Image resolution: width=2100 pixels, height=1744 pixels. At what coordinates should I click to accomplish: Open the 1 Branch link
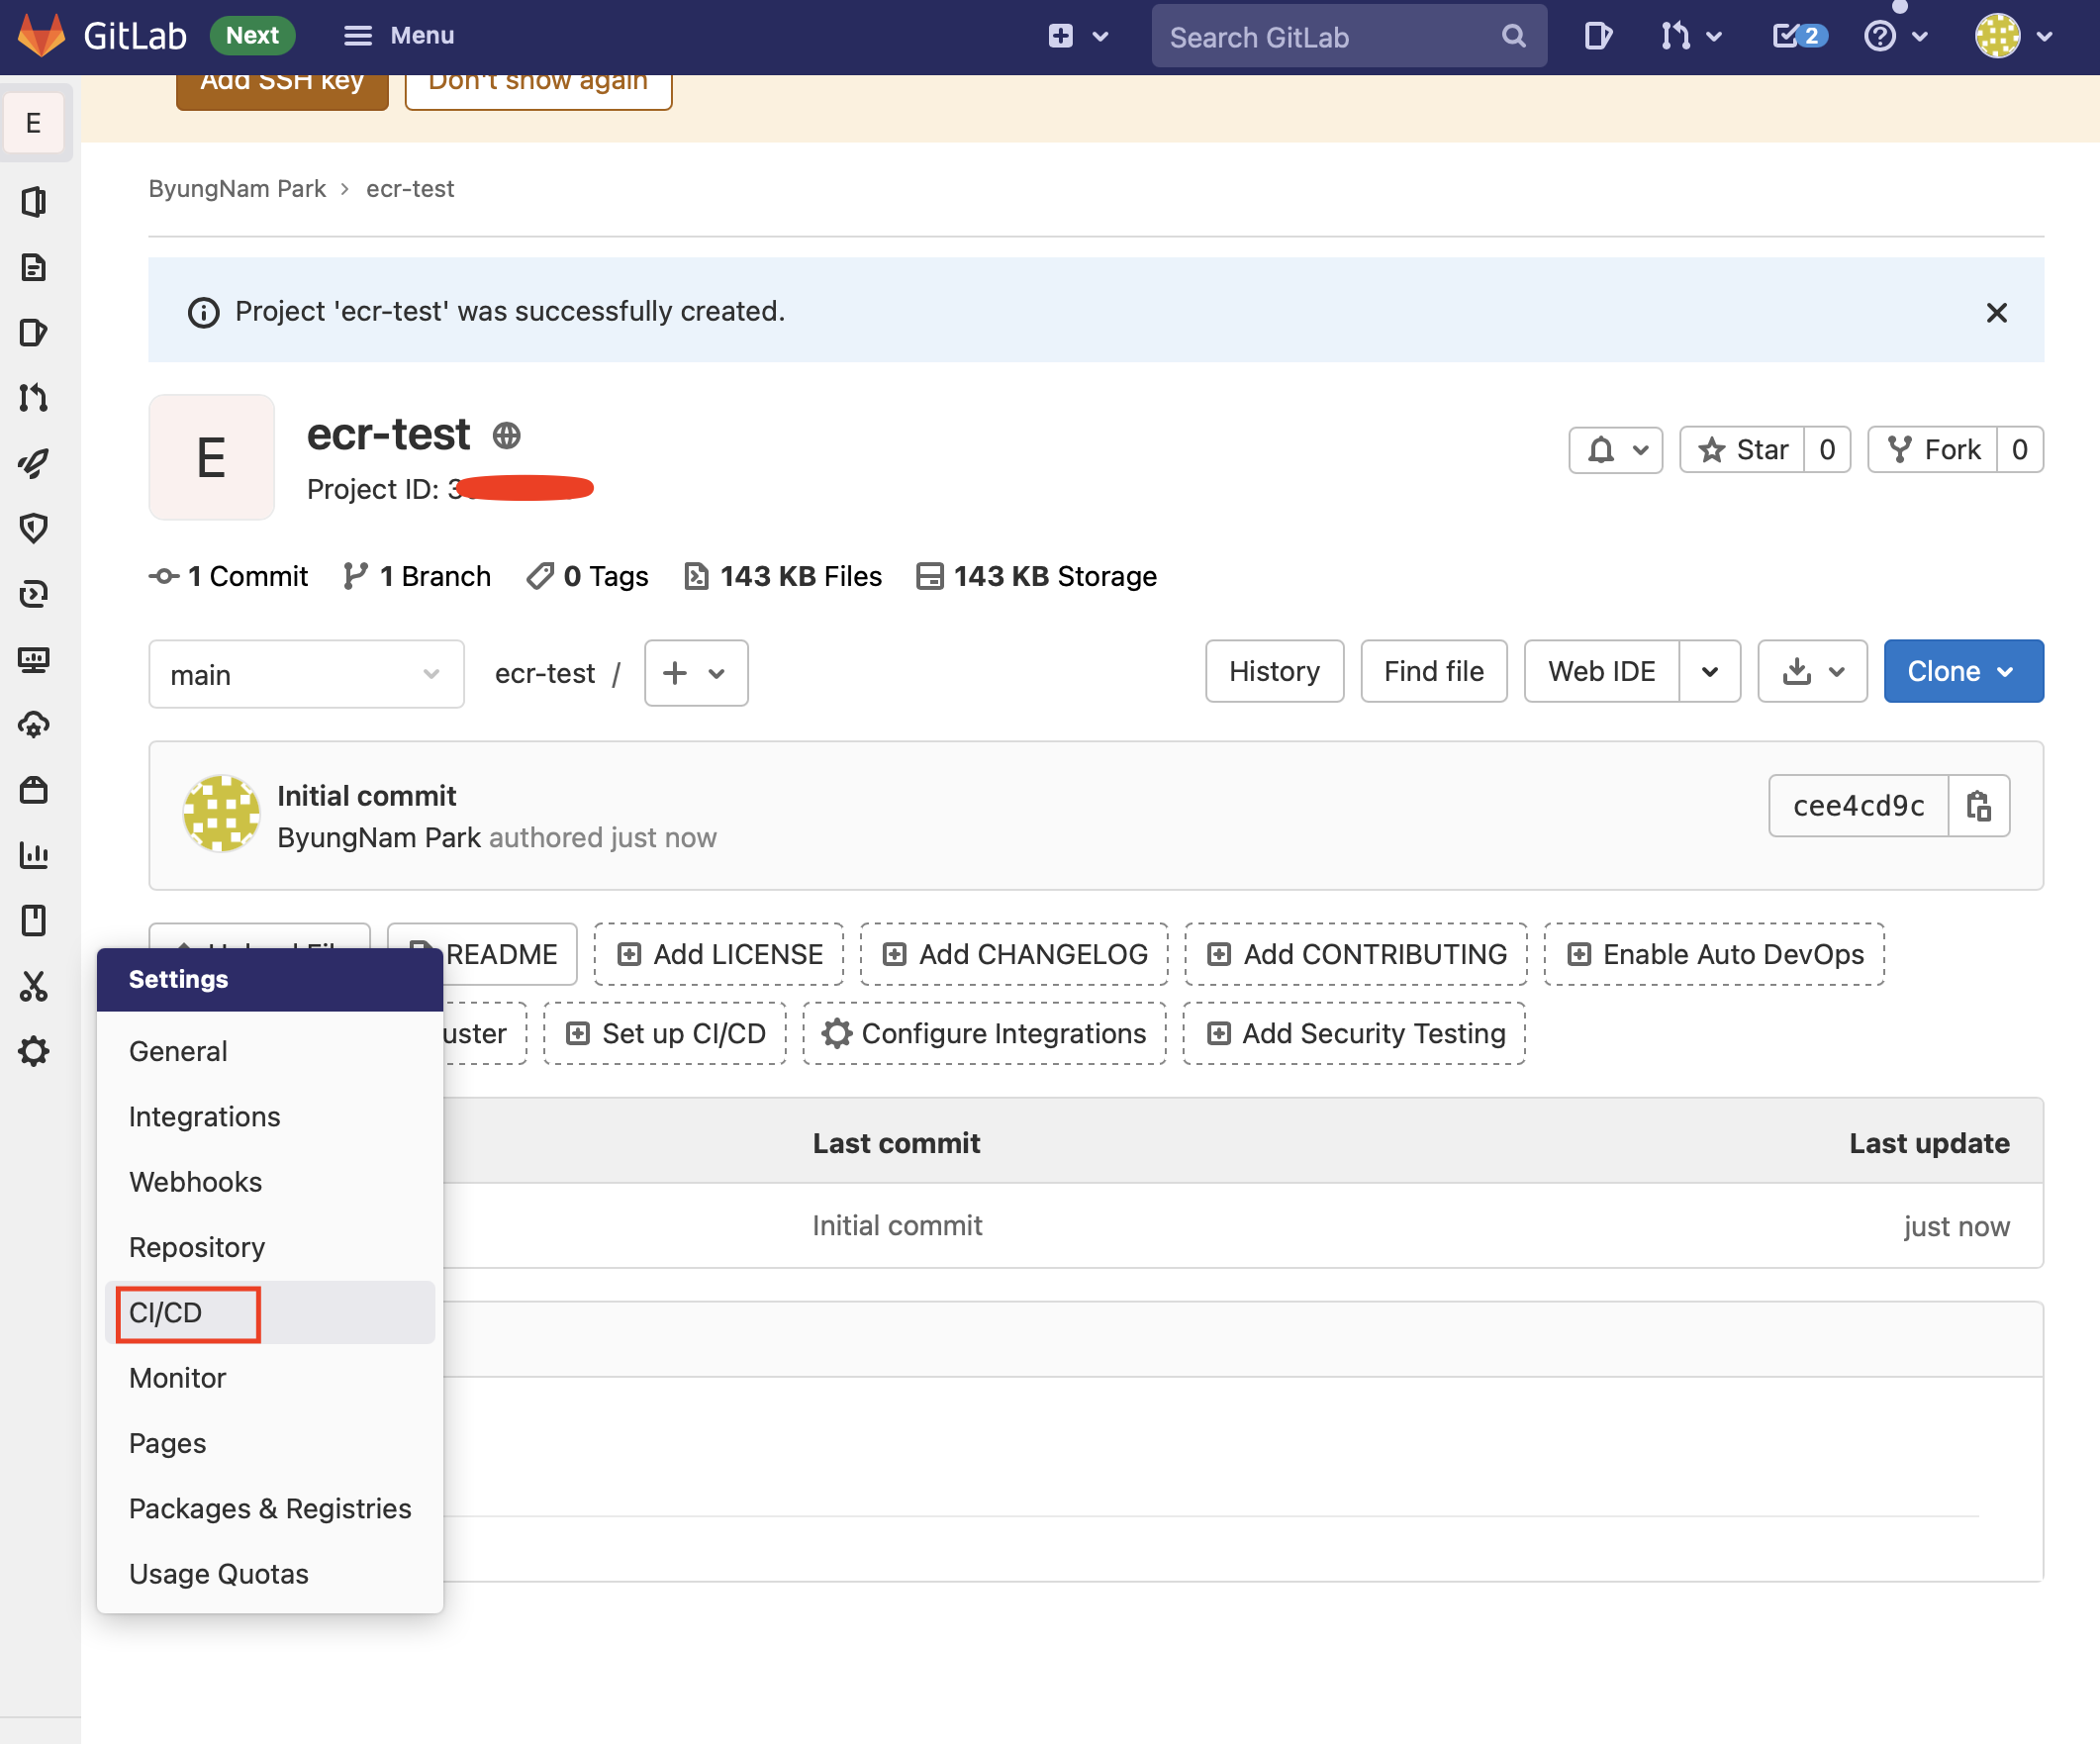(416, 576)
